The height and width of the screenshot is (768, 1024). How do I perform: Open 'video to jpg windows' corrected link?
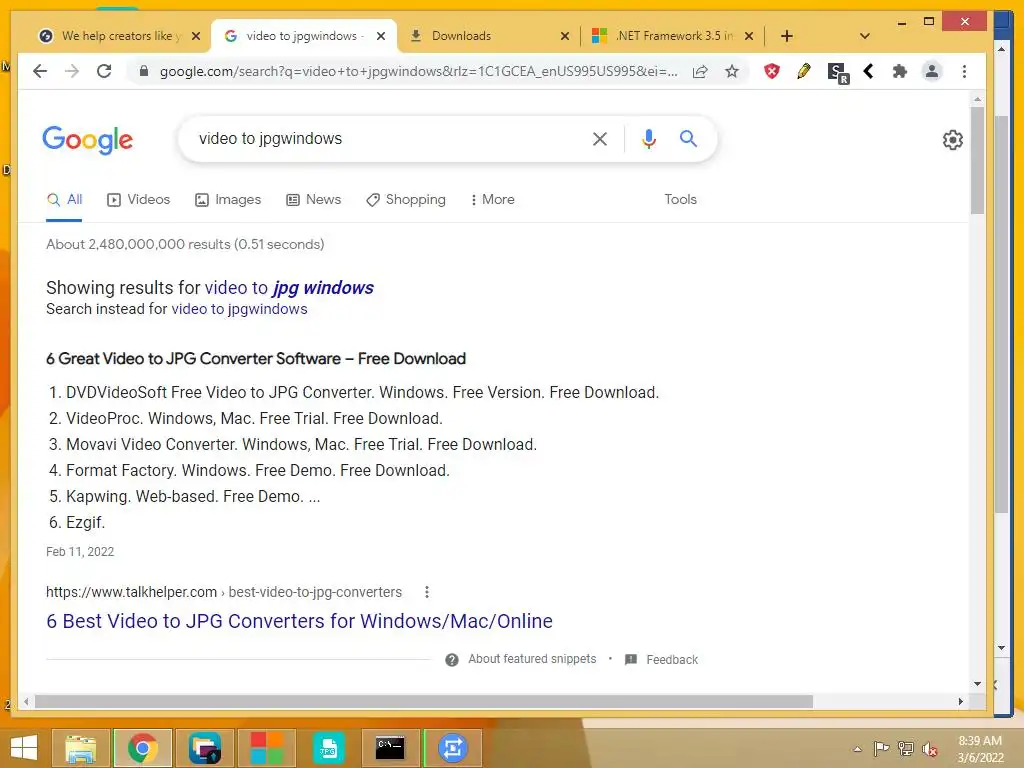tap(289, 287)
